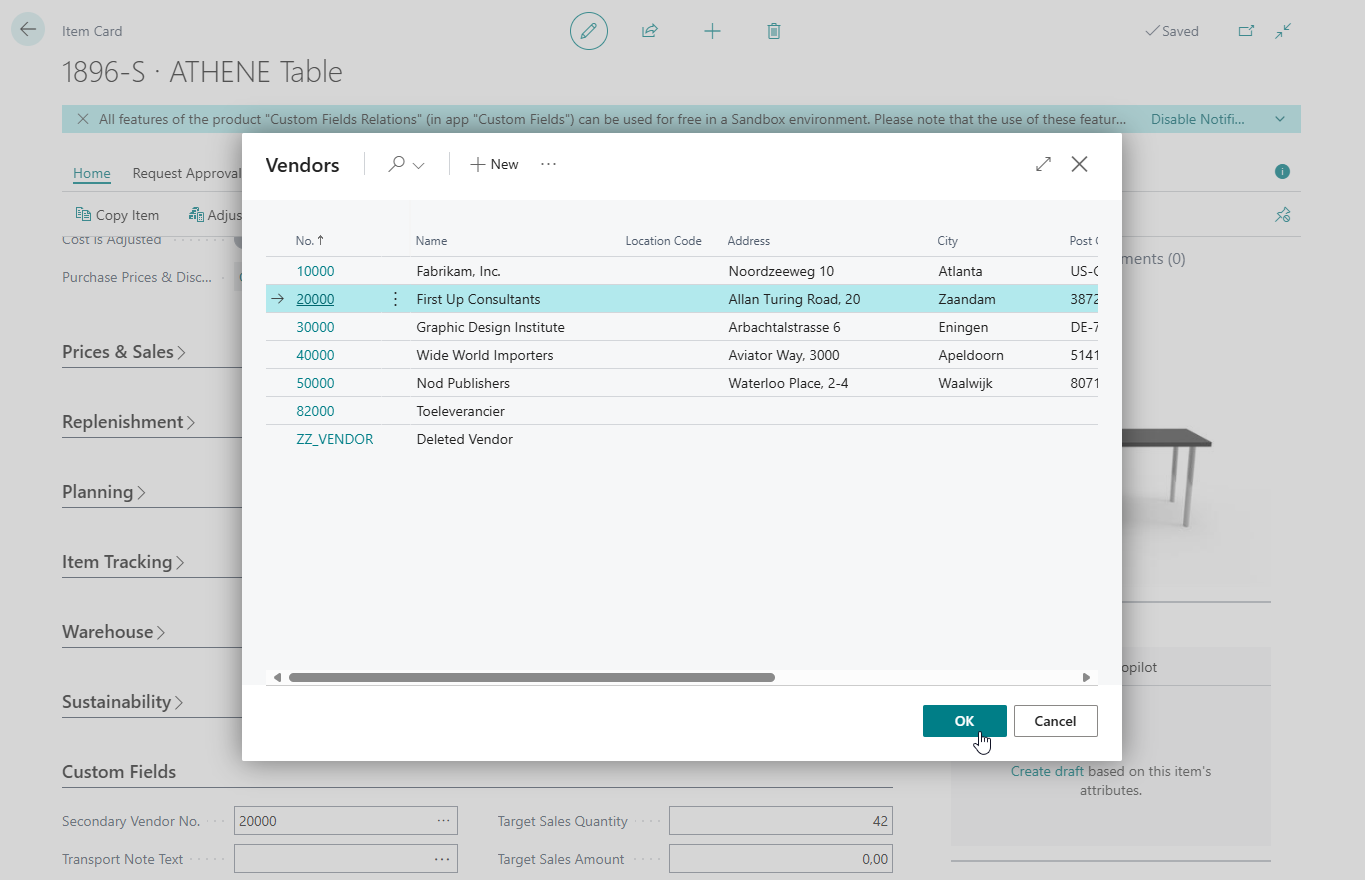This screenshot has height=880, width=1365.
Task: Open row actions menu for vendor 20000
Action: pyautogui.click(x=395, y=299)
